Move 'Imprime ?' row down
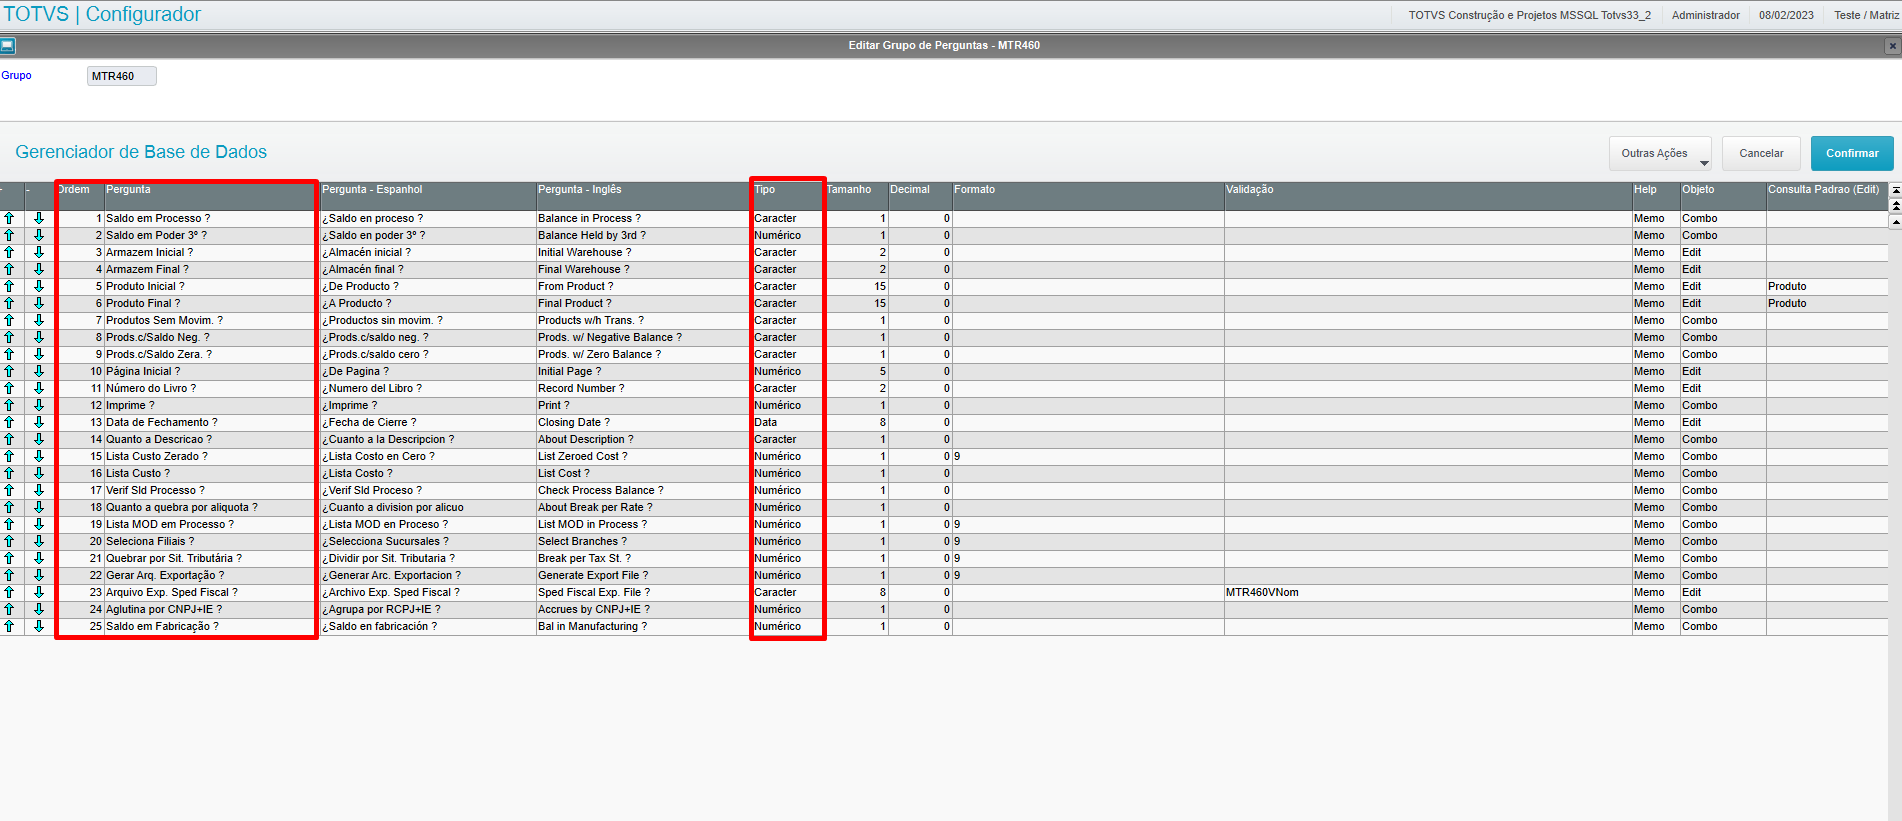 39,405
